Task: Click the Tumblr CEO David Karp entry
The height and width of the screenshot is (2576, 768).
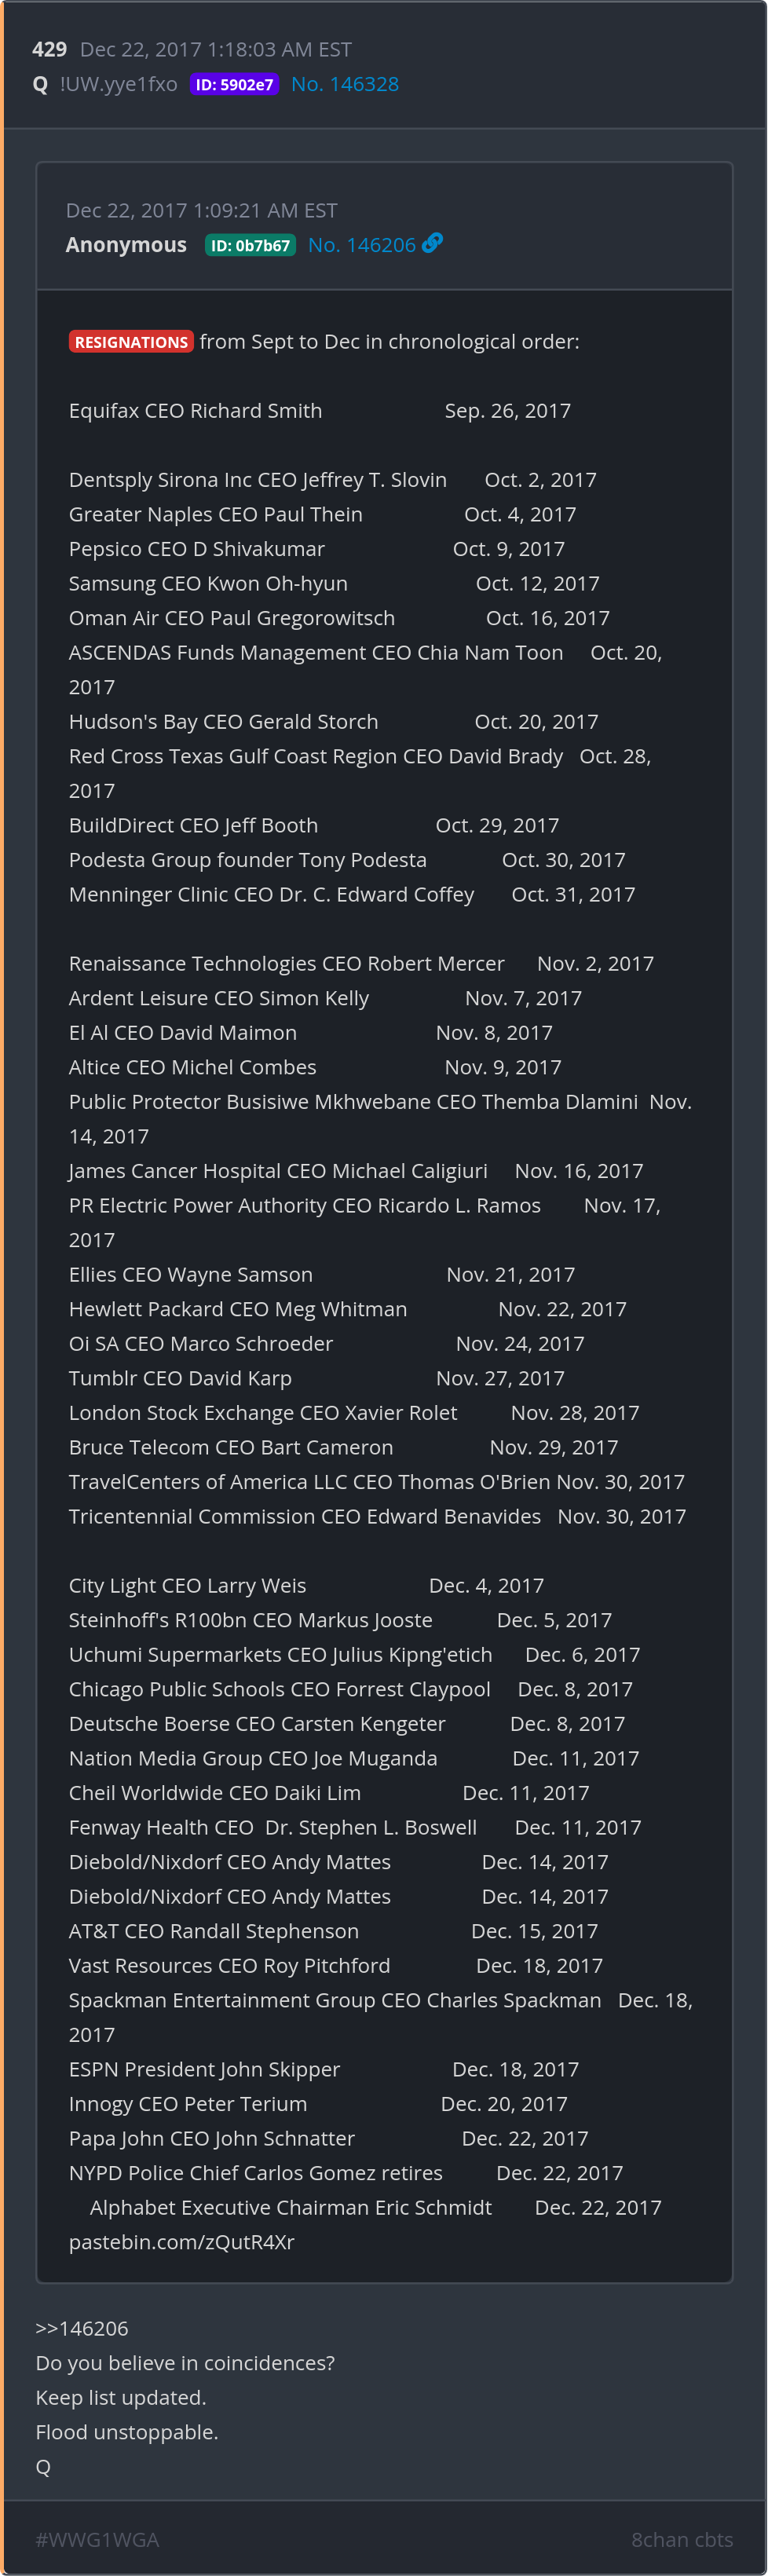Action: pyautogui.click(x=180, y=1377)
